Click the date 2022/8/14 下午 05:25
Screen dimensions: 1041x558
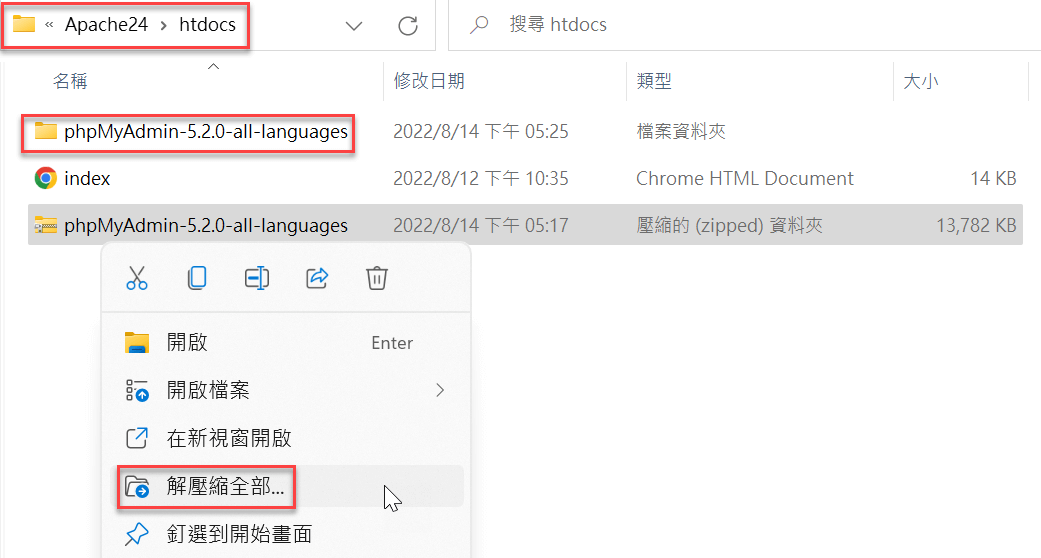click(x=481, y=132)
